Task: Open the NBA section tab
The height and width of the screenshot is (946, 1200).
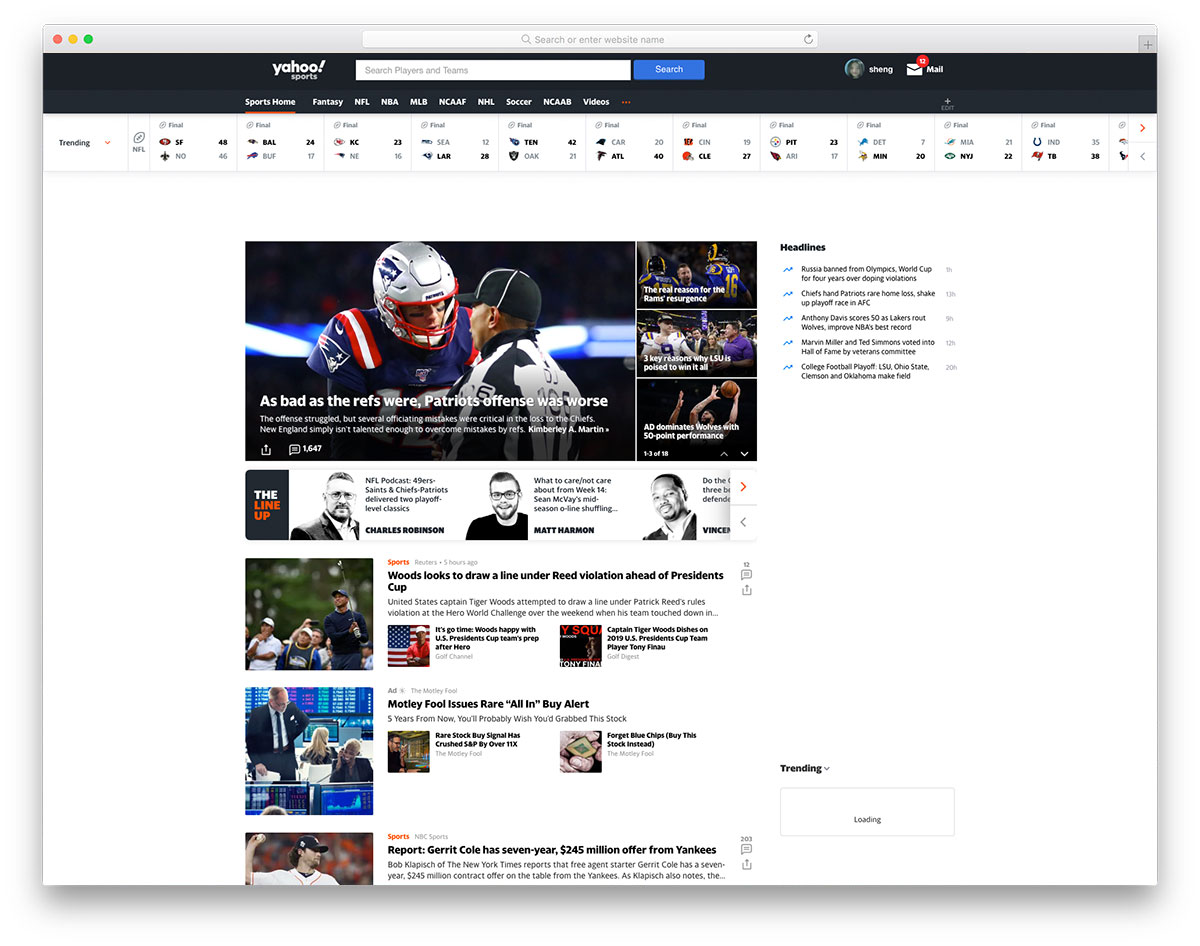Action: pos(389,101)
